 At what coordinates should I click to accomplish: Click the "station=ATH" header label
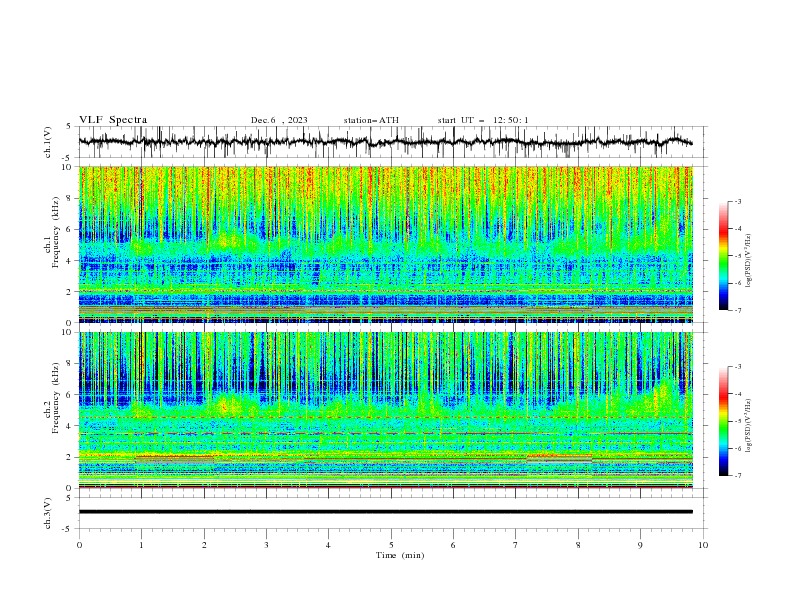[371, 120]
